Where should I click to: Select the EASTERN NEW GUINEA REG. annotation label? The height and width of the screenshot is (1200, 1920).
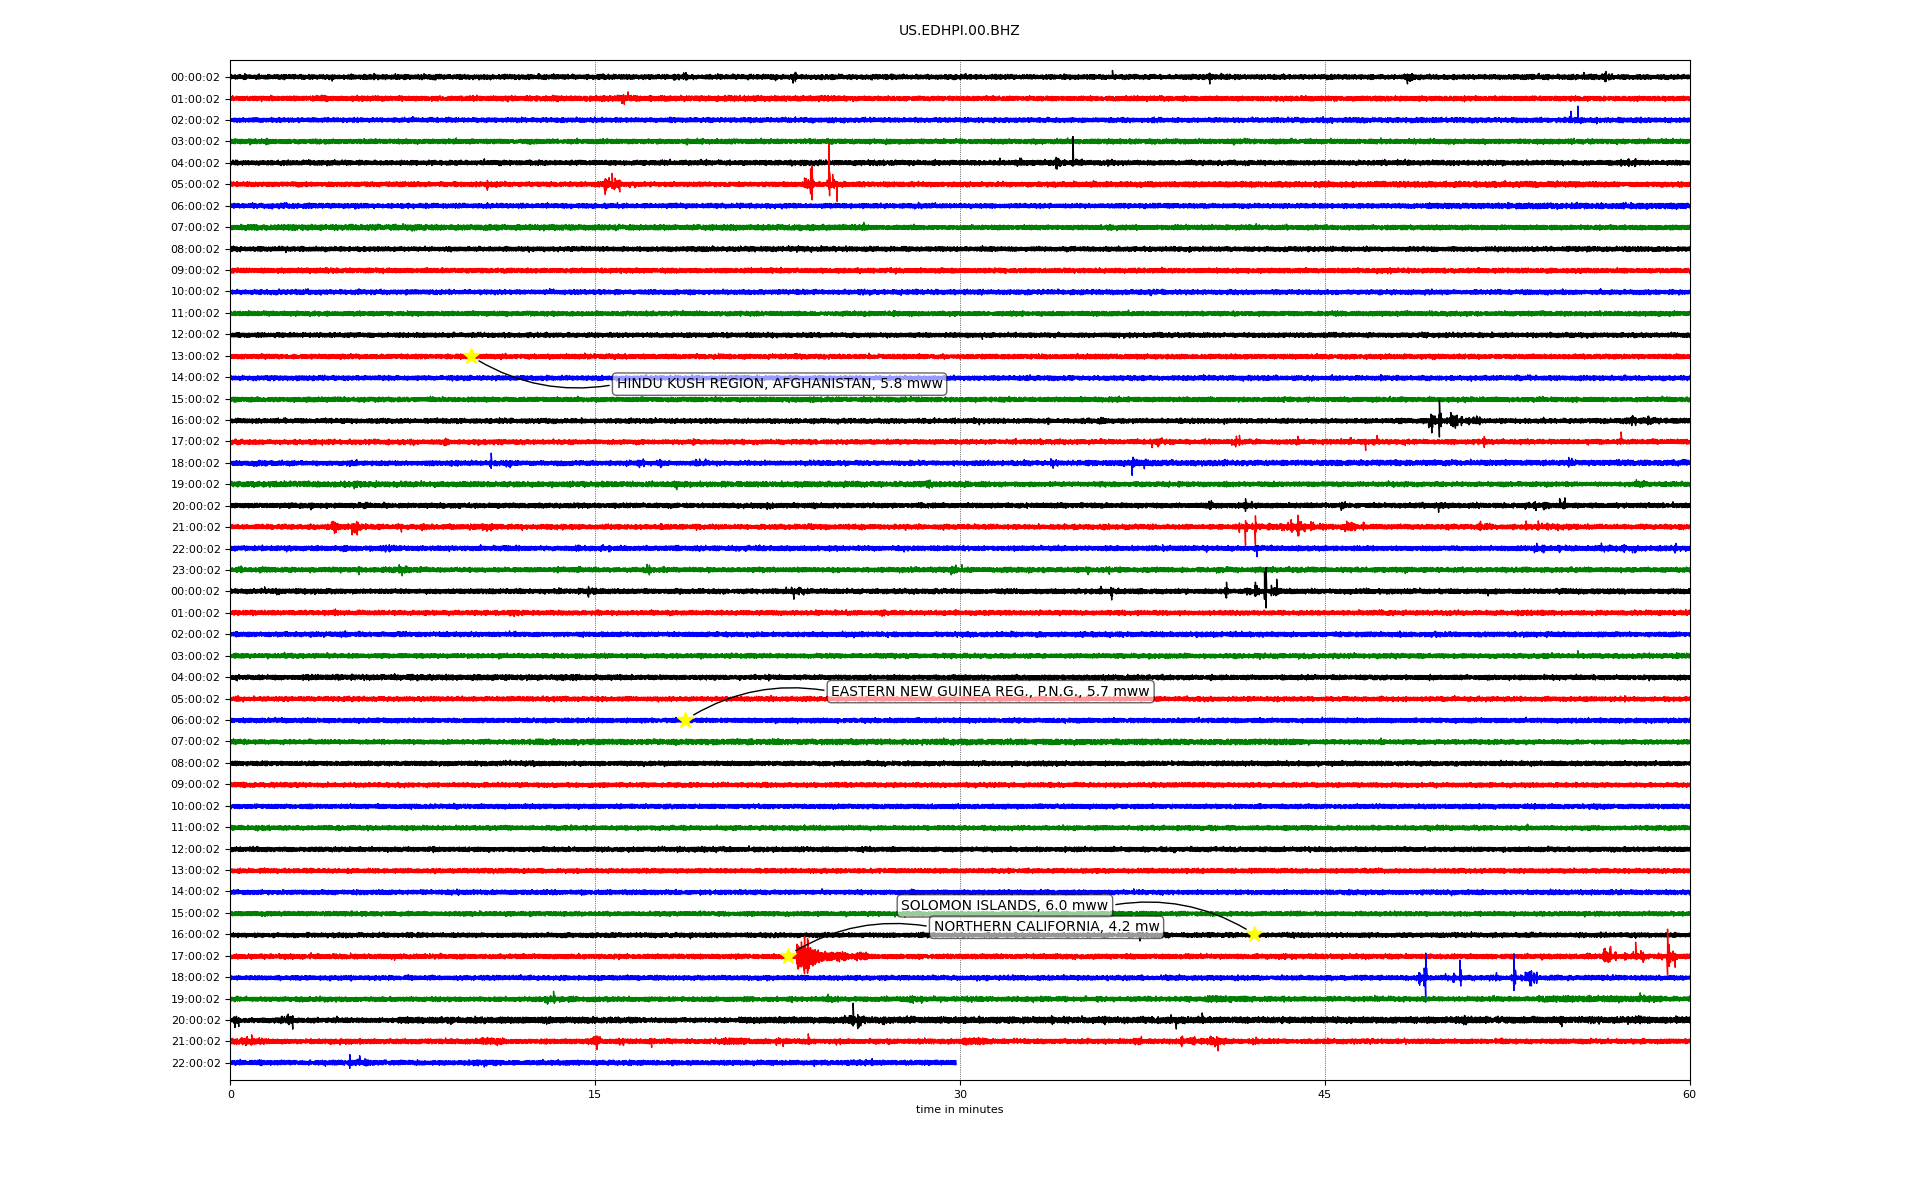point(990,692)
